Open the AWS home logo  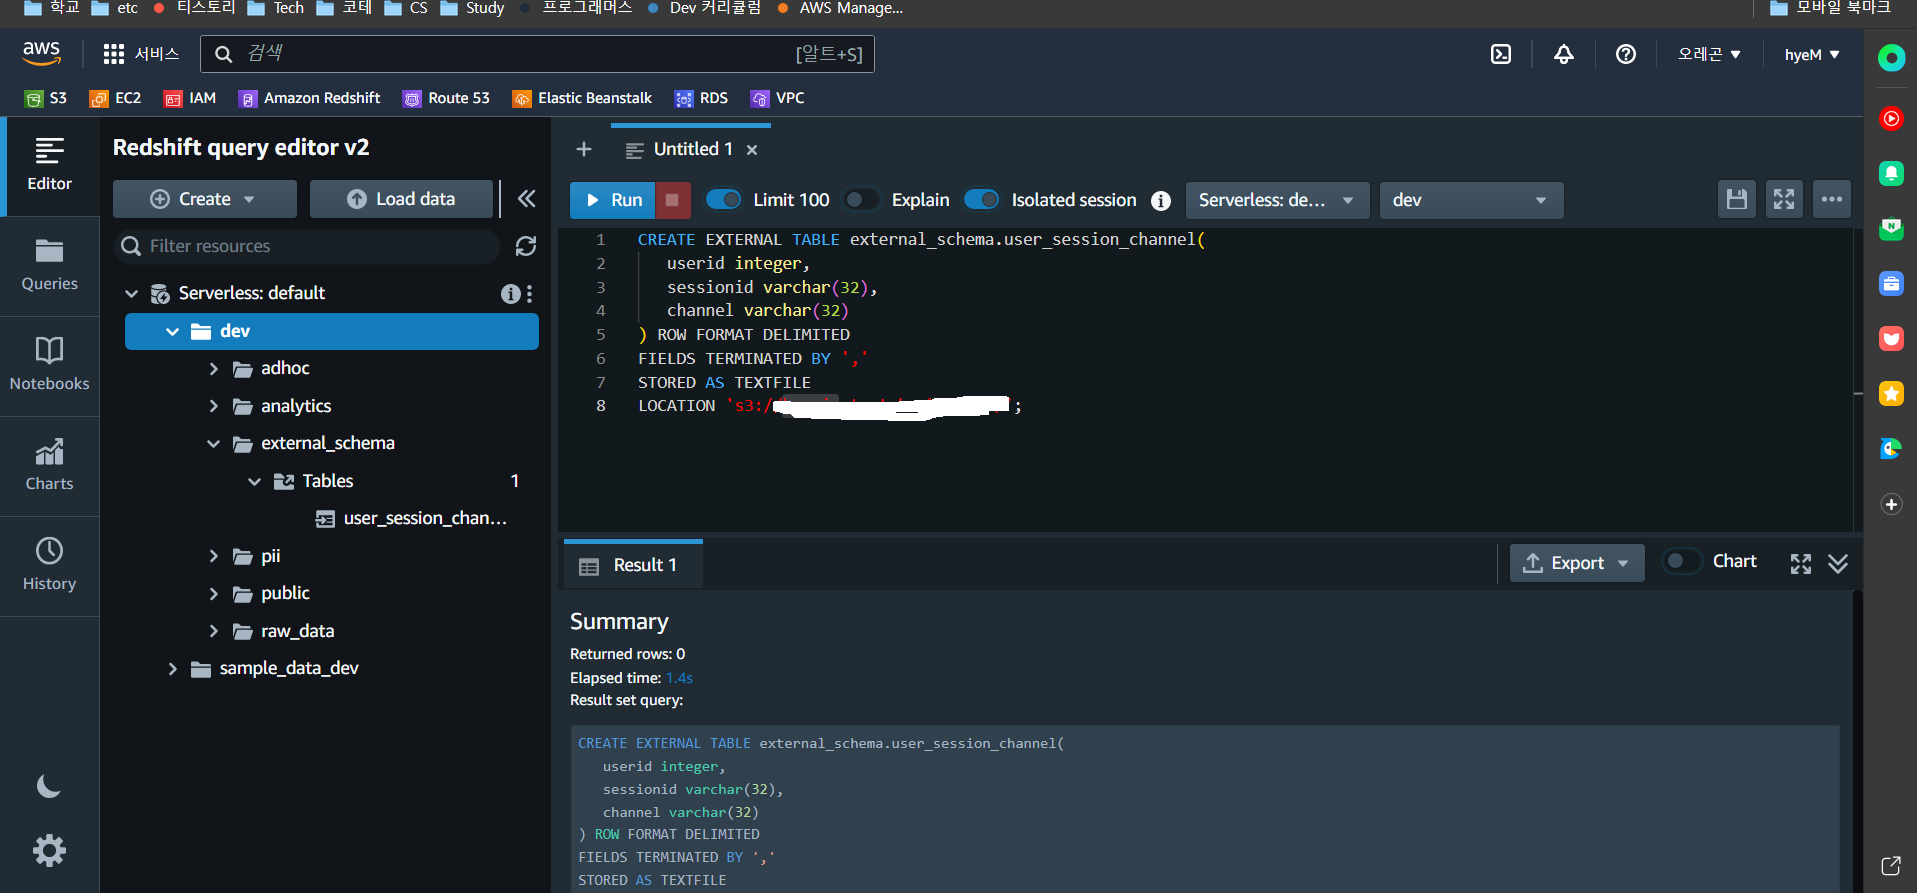42,53
